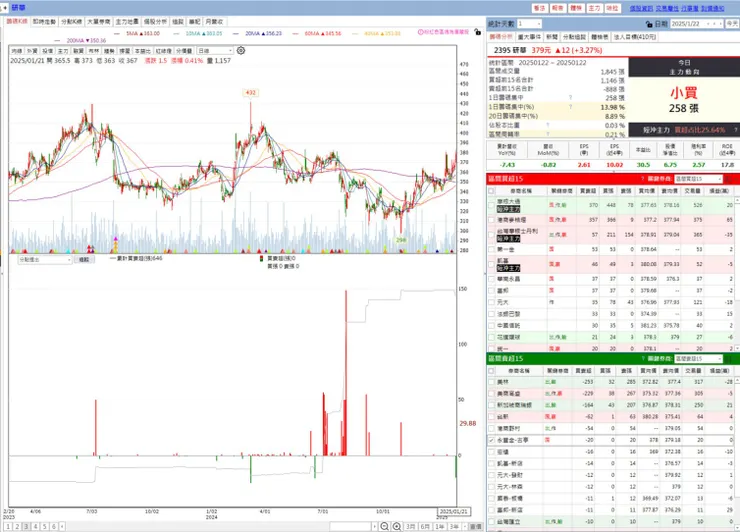Open the 到價通知 link
The width and height of the screenshot is (740, 532).
[712, 8]
